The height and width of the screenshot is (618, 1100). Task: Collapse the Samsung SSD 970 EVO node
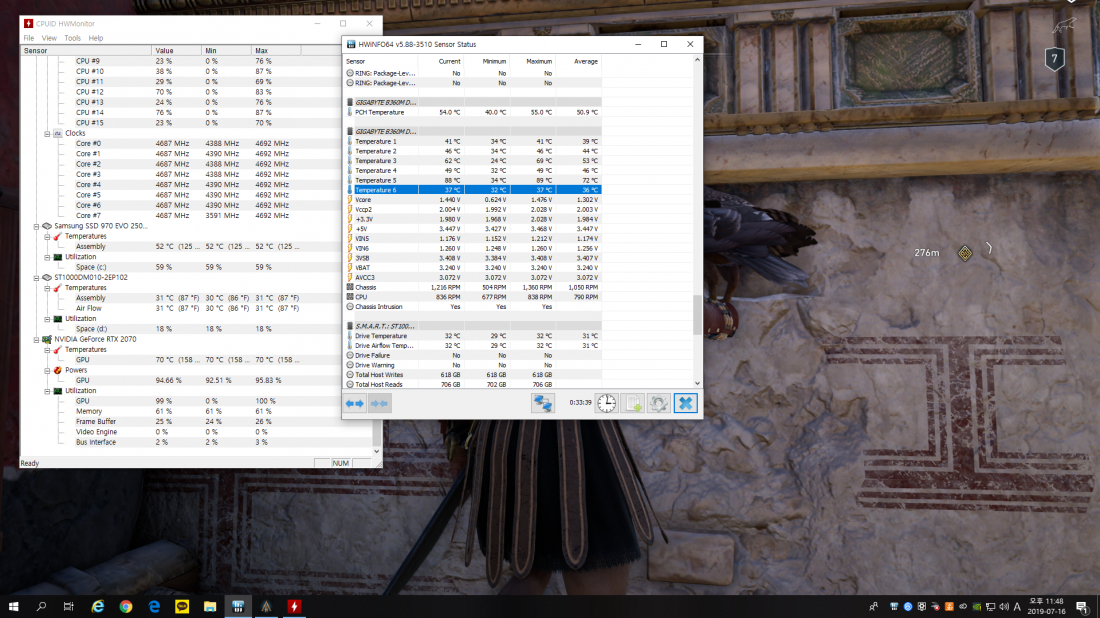[x=36, y=226]
